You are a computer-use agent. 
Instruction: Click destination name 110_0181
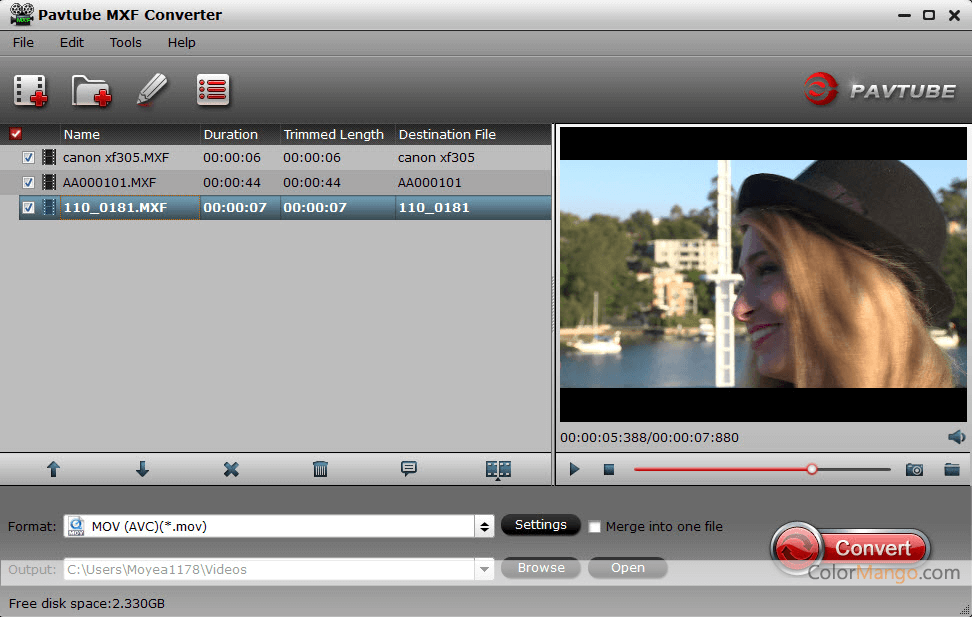(x=434, y=207)
